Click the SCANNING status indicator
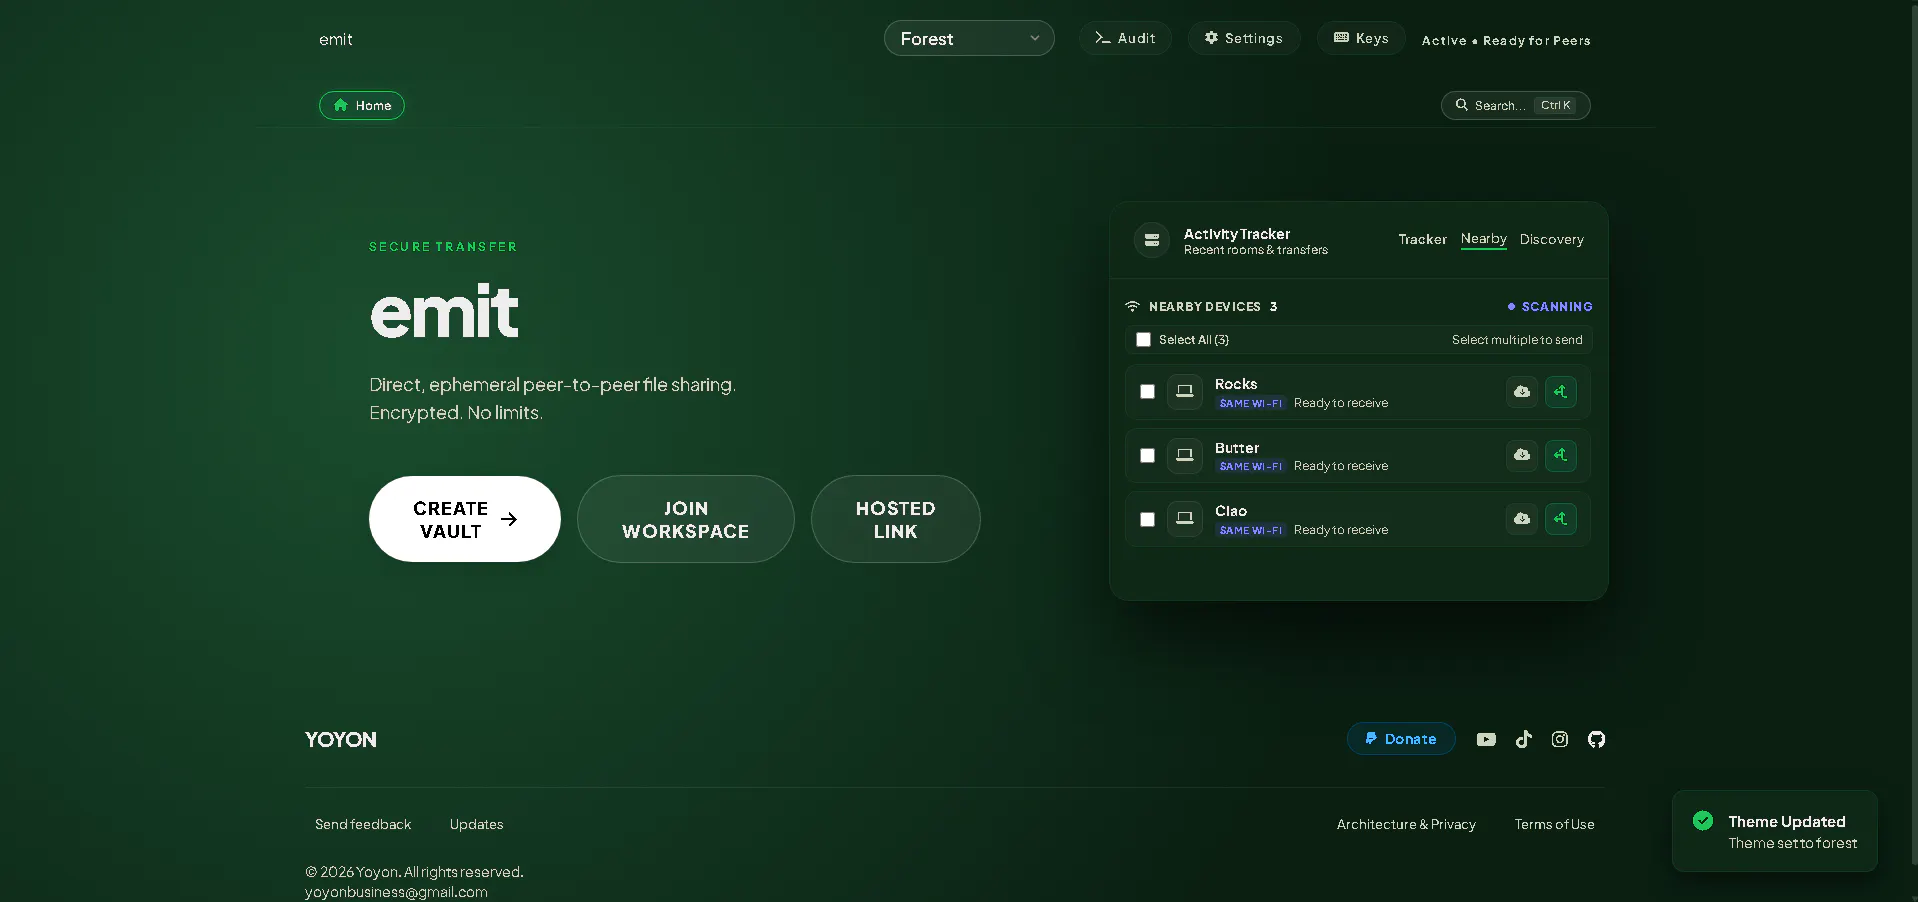1918x902 pixels. coord(1550,307)
